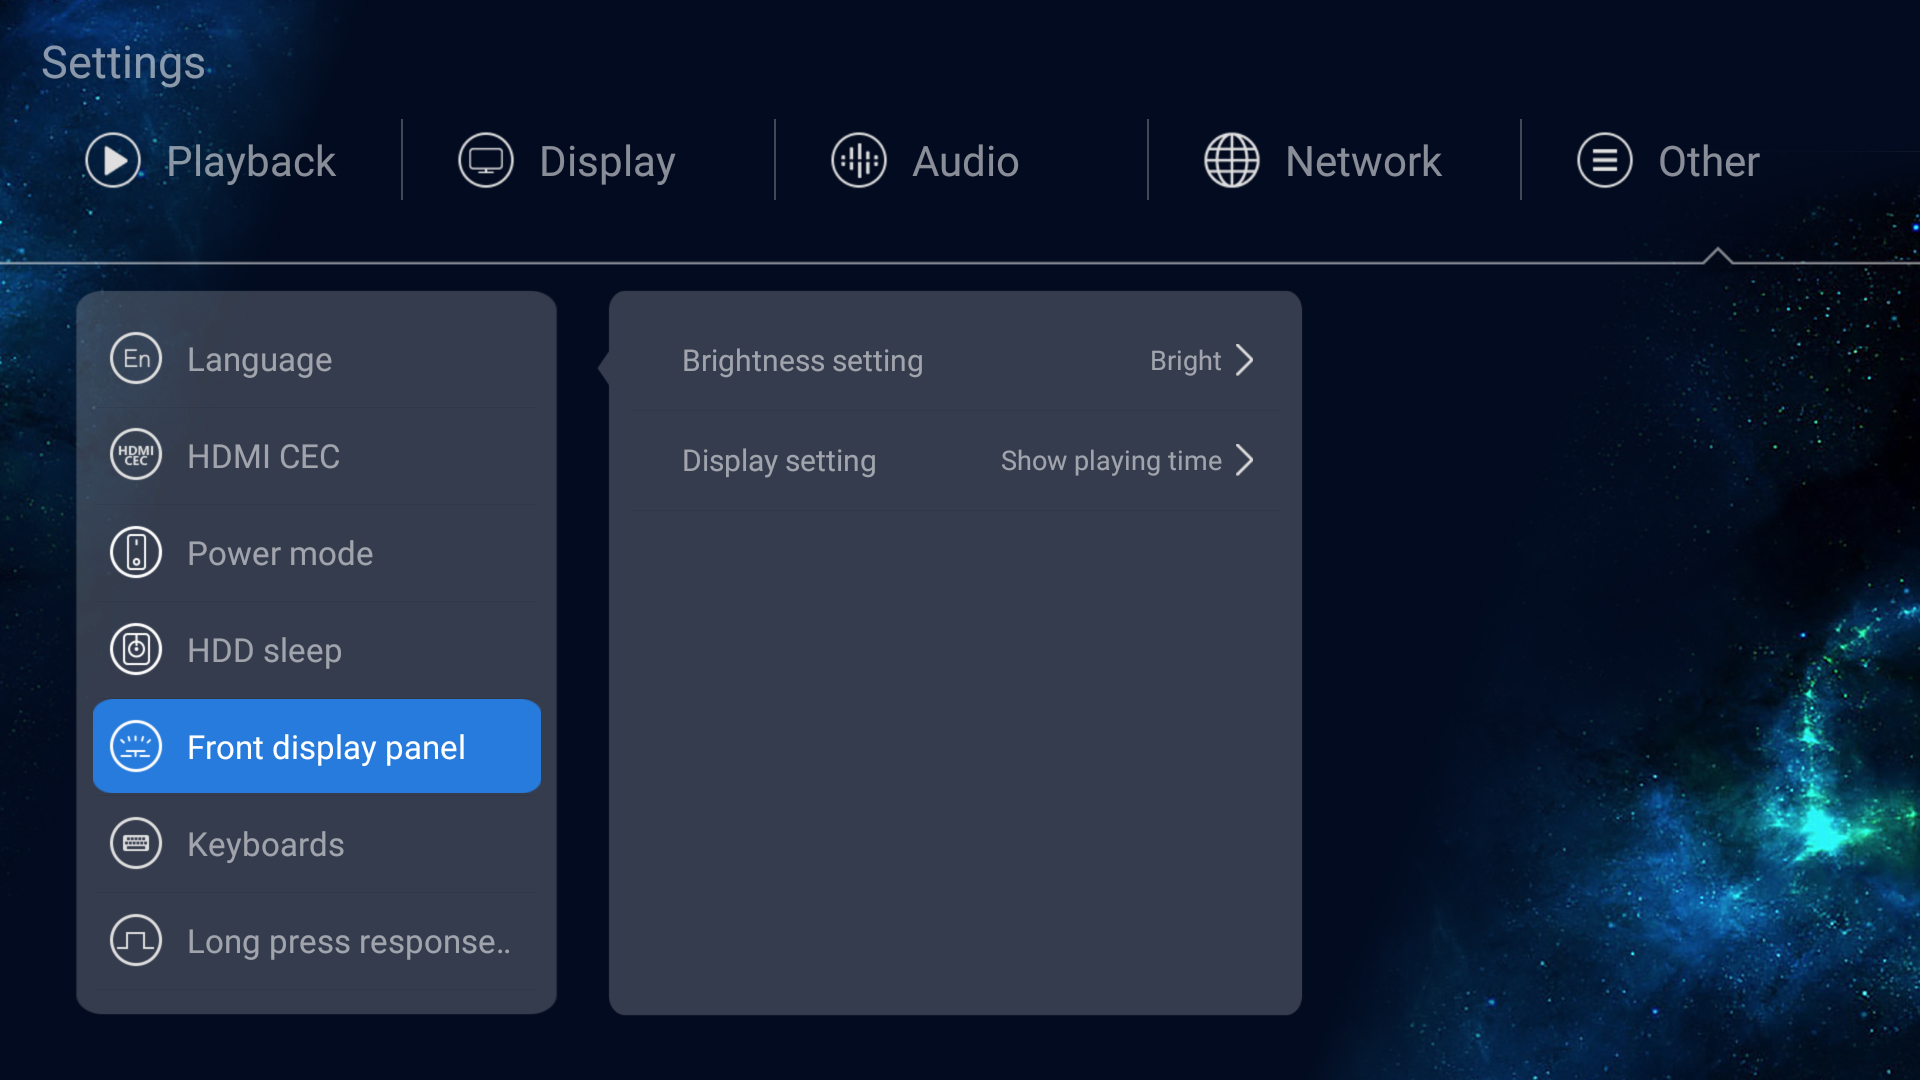1920x1080 pixels.
Task: Expand the Brightness setting chevron
Action: click(1244, 360)
